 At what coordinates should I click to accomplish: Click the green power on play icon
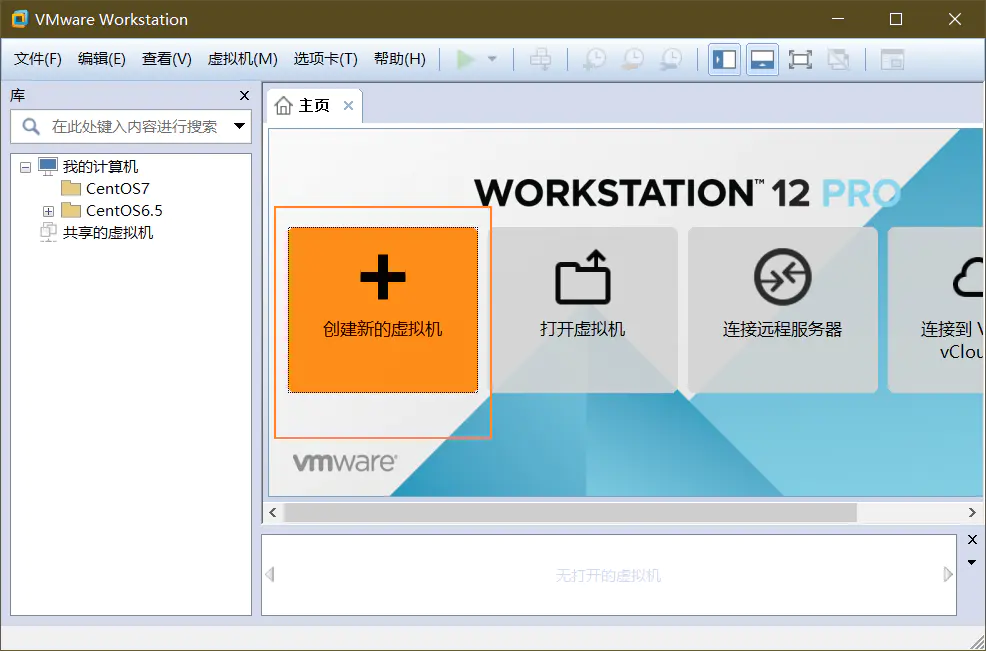pyautogui.click(x=465, y=59)
